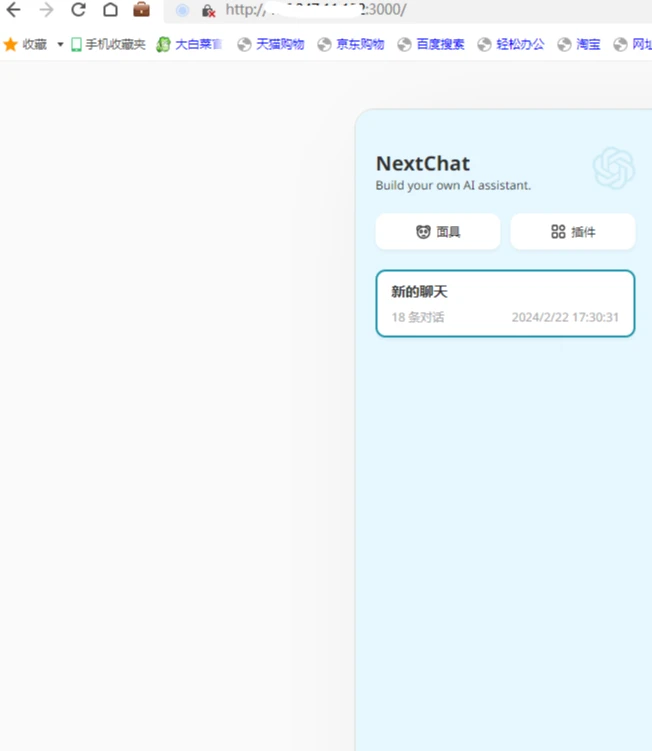Open the browser home page icon
The image size is (652, 751).
(111, 10)
